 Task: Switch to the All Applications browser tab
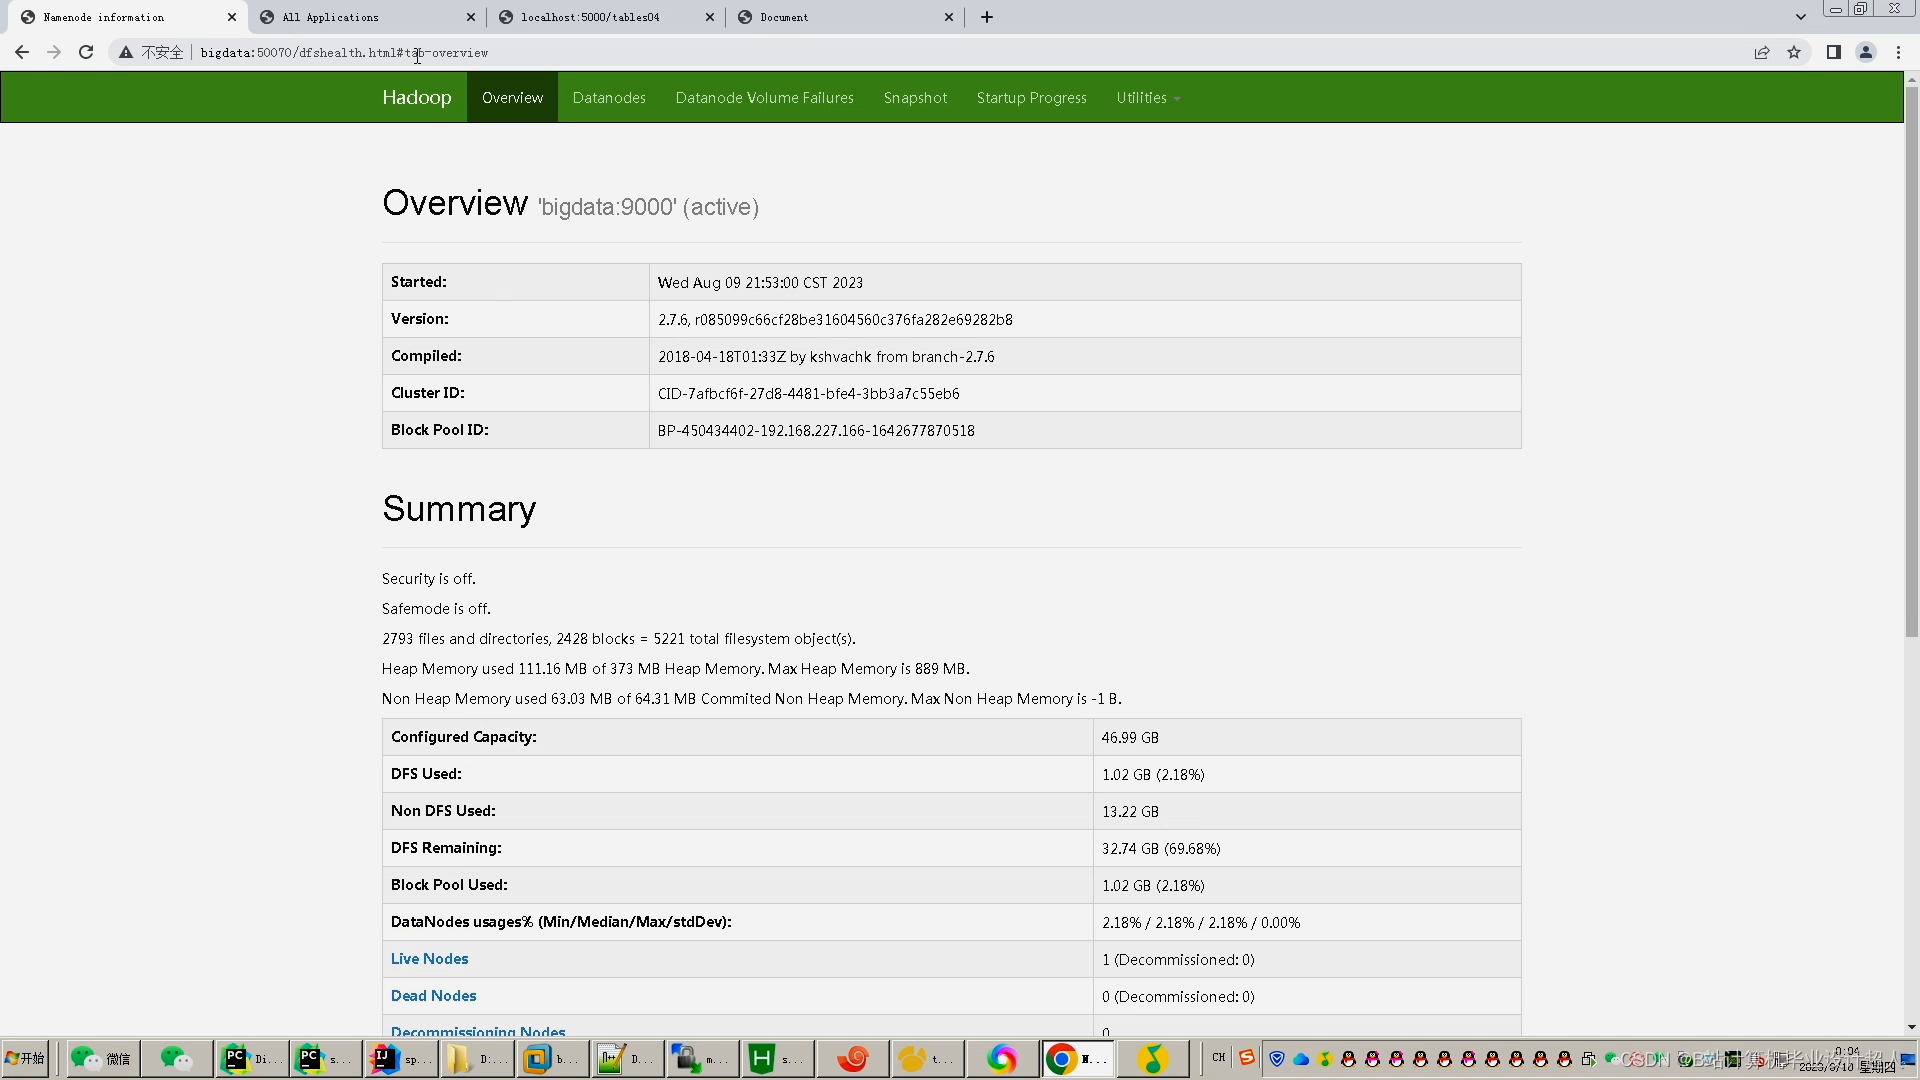tap(330, 17)
